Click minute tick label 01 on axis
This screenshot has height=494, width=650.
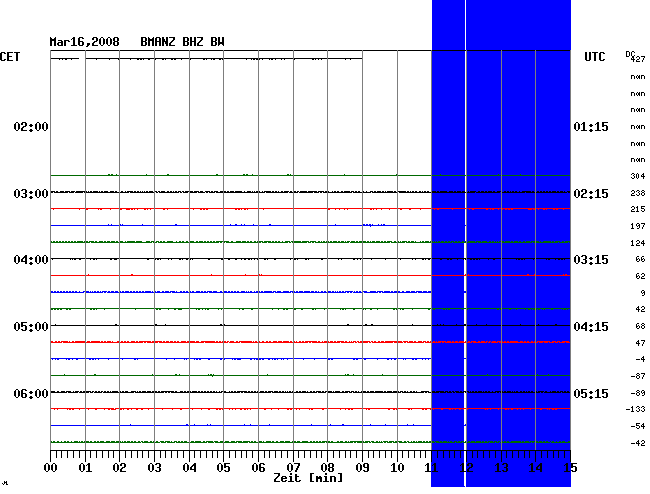click(85, 468)
